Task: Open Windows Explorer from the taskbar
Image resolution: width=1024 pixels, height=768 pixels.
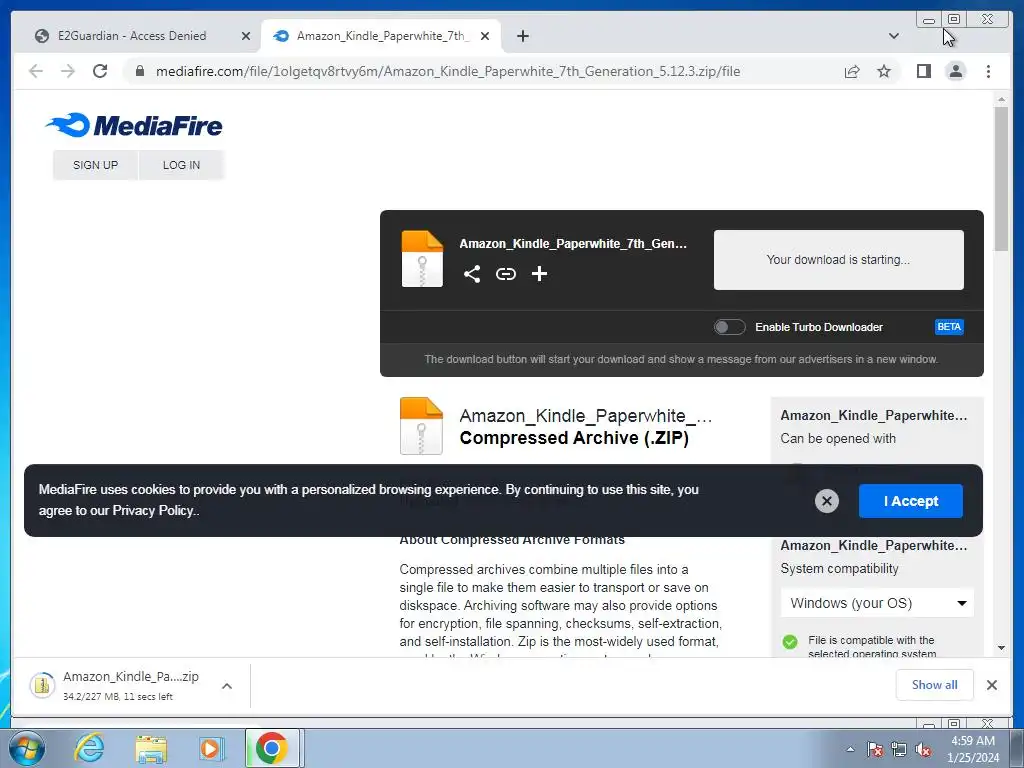Action: pos(151,748)
